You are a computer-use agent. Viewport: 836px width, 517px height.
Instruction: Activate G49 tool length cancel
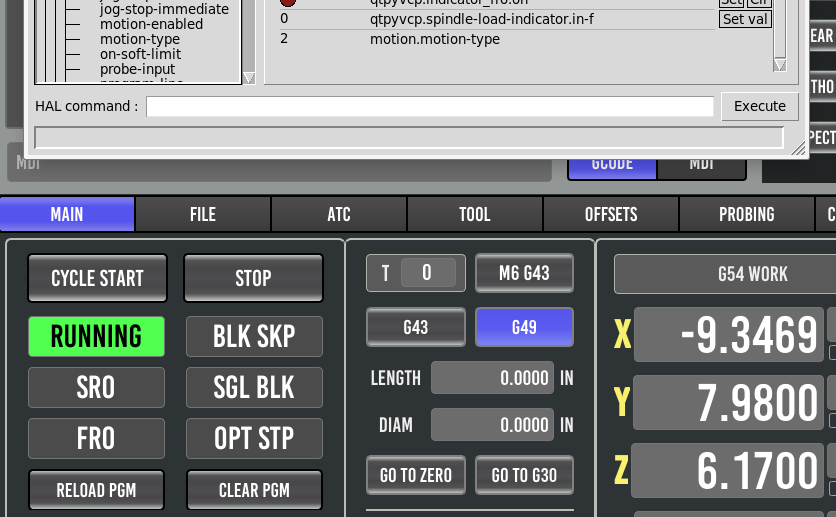pyautogui.click(x=524, y=327)
